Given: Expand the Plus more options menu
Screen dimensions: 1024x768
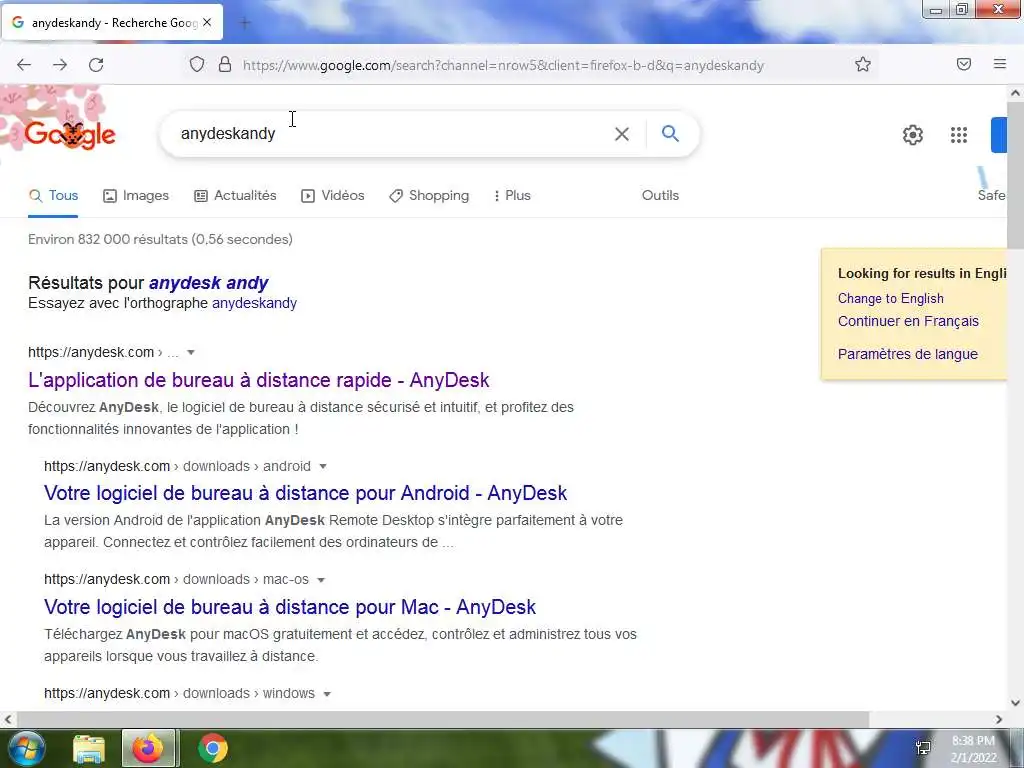Looking at the screenshot, I should pos(512,195).
